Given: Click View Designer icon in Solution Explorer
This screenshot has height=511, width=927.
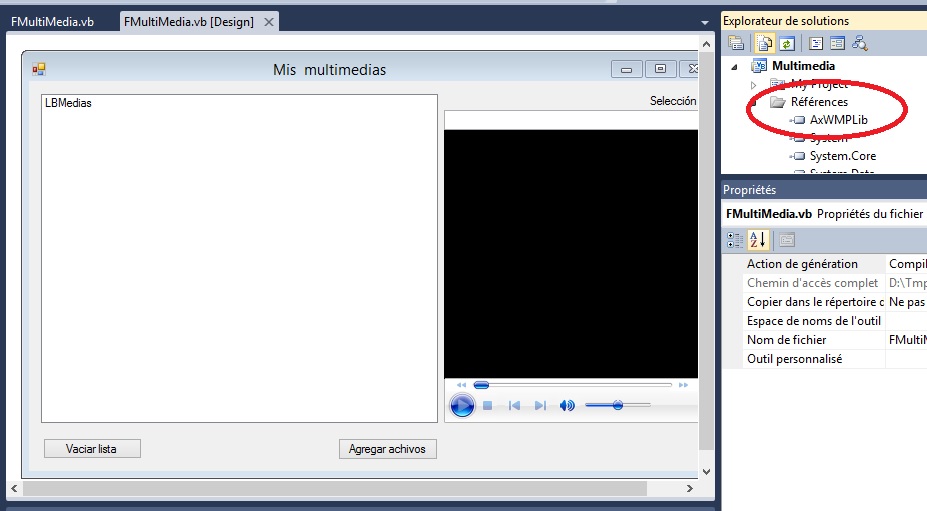Looking at the screenshot, I should coord(837,43).
